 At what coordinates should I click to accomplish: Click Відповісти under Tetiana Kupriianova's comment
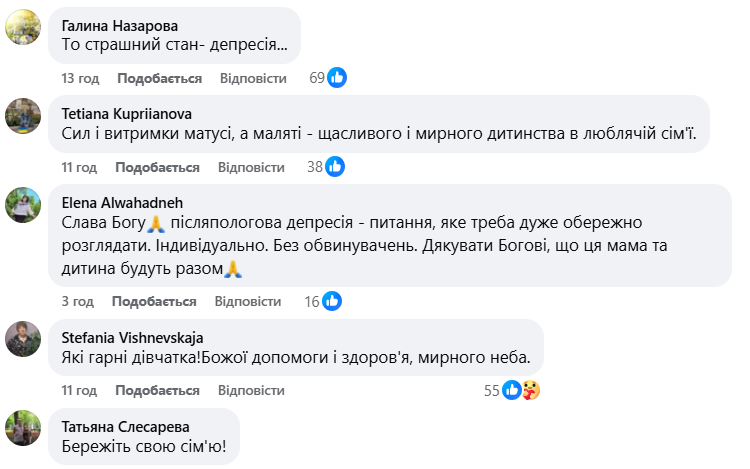tap(250, 168)
